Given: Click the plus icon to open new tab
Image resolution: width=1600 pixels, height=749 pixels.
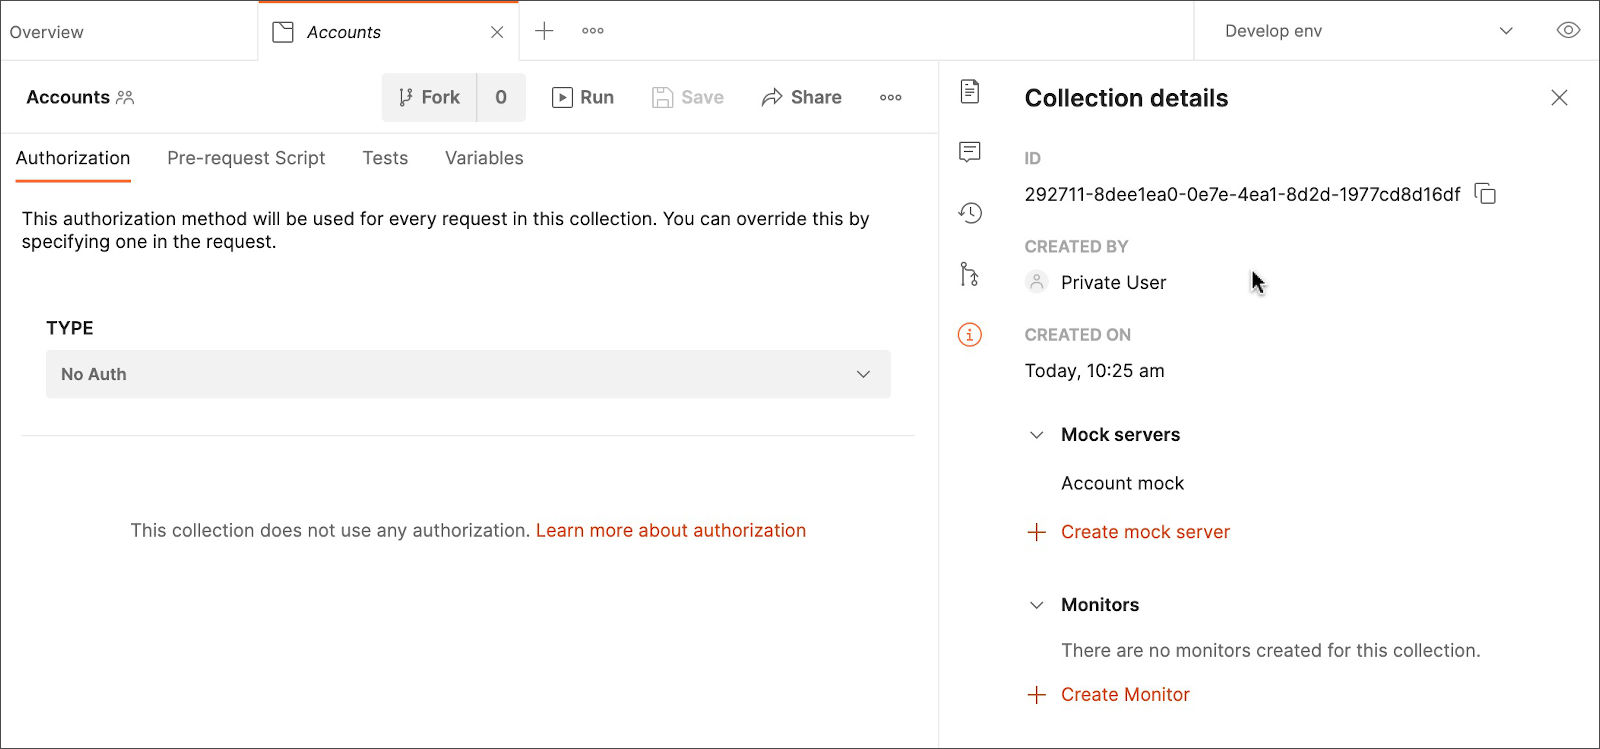Looking at the screenshot, I should (544, 31).
